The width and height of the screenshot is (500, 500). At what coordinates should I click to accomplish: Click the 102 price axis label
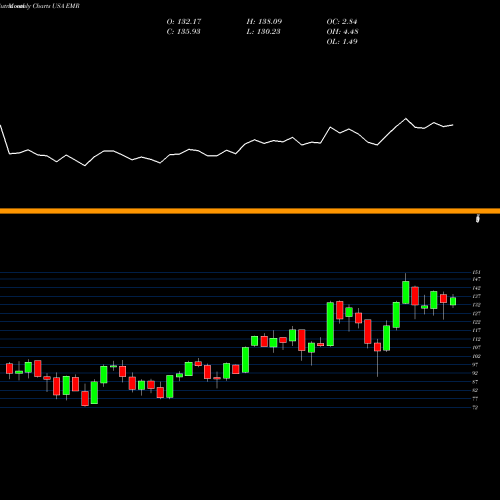476,356
